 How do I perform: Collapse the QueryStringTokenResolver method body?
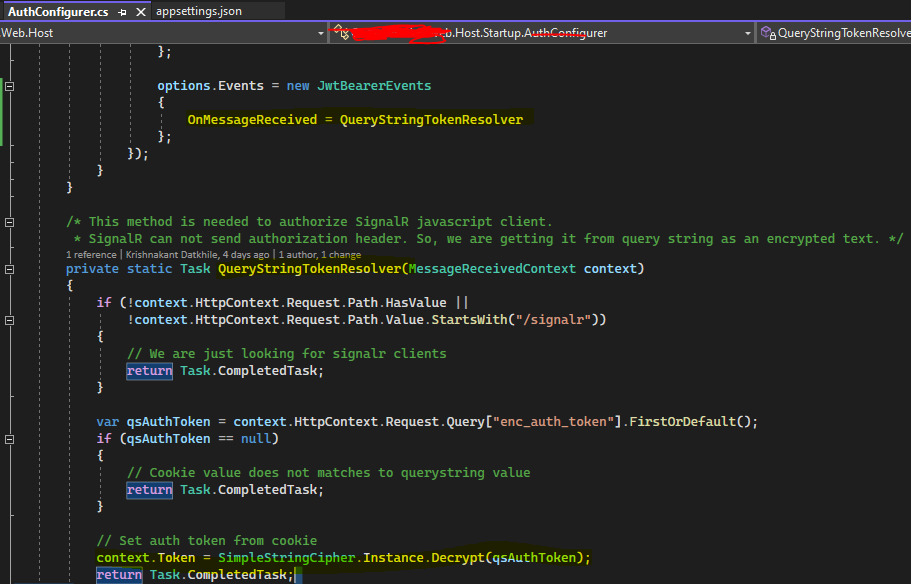(x=8, y=269)
